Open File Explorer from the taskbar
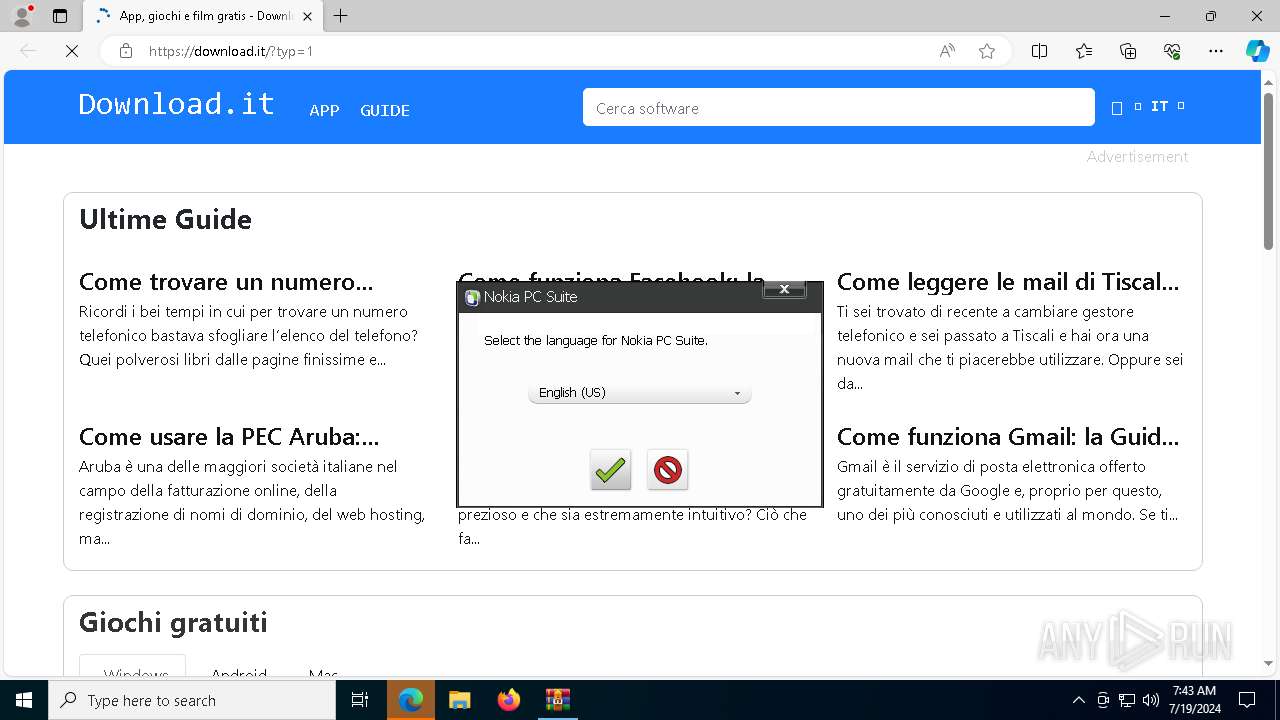Screen dimensions: 1280x720 point(459,700)
